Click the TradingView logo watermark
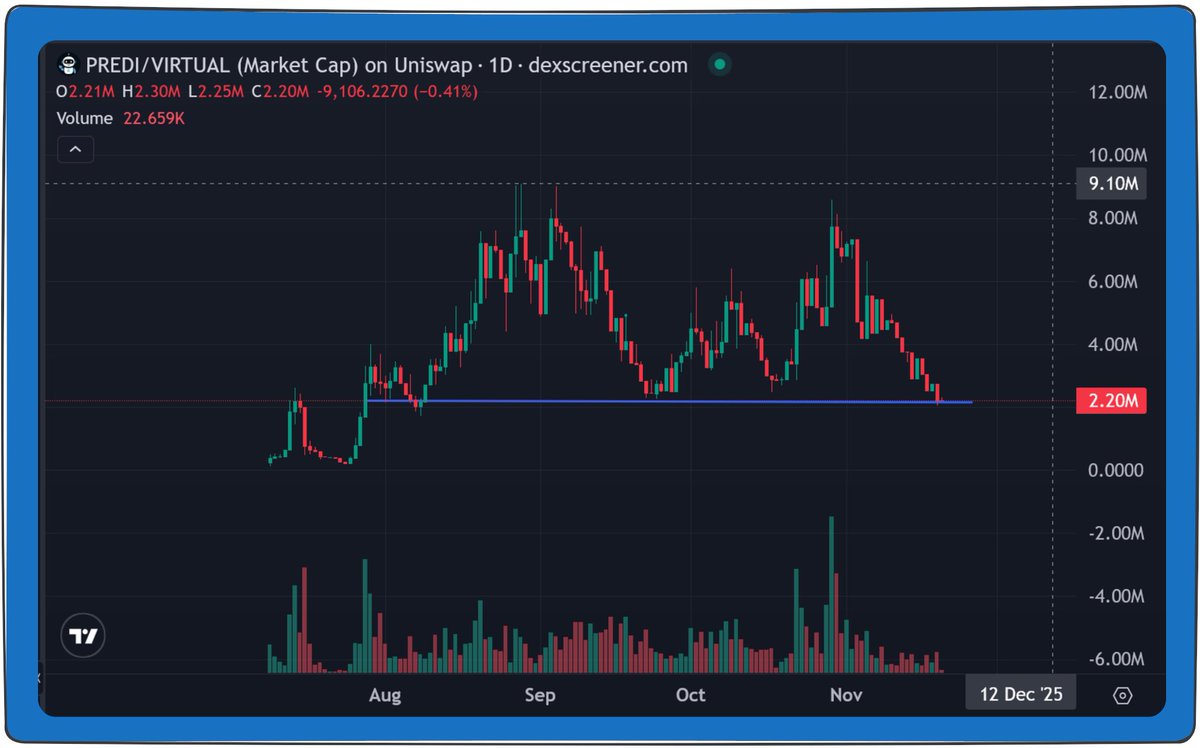Screen dimensions: 1200x748 pos(83,635)
